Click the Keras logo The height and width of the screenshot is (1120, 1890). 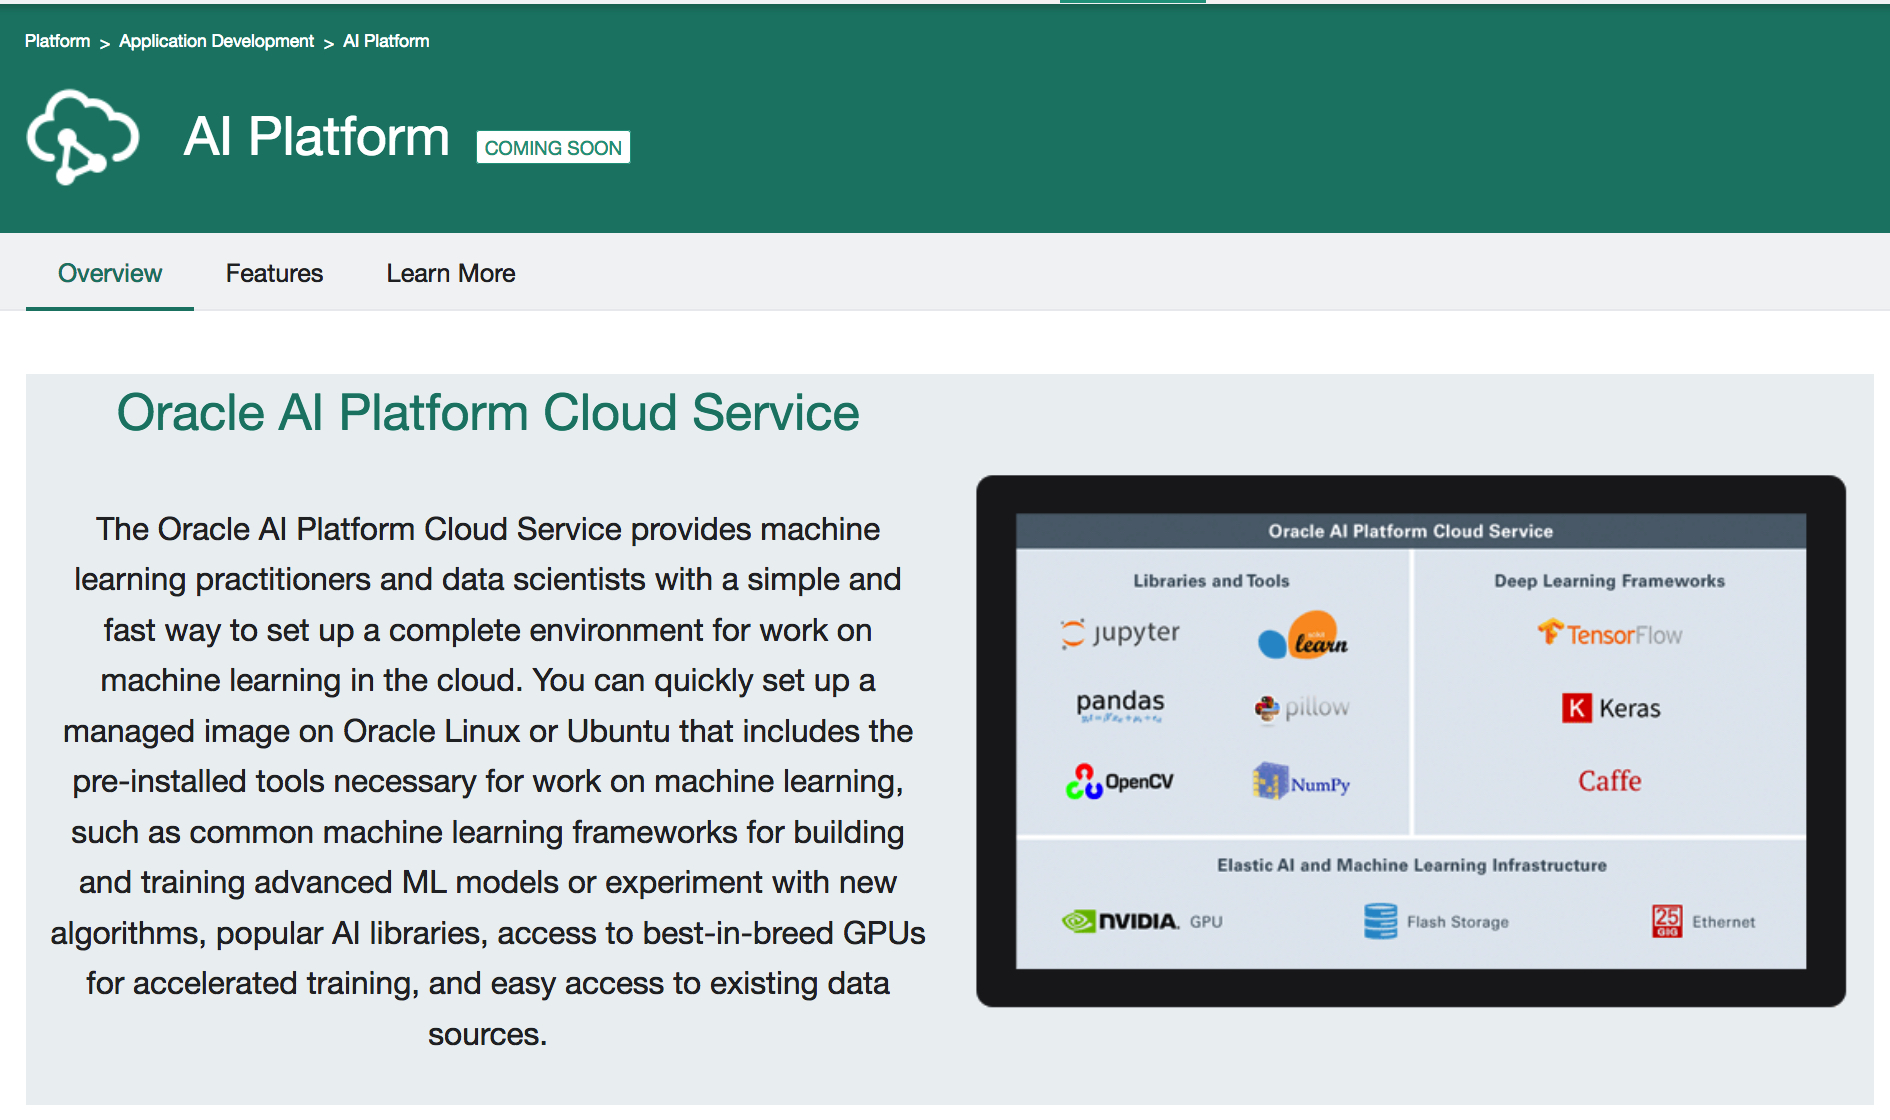(x=1610, y=708)
